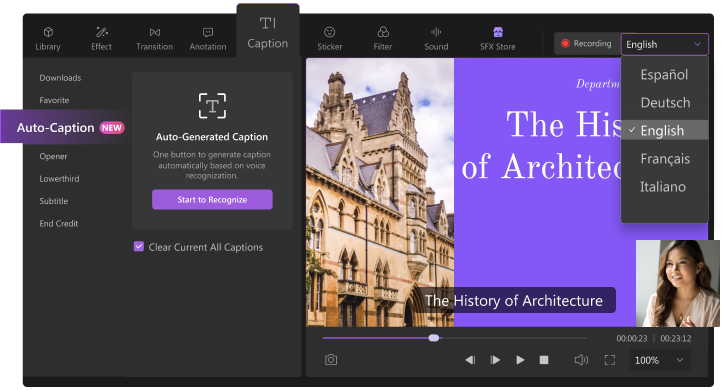Click The History of Architecture caption bar

[514, 300]
